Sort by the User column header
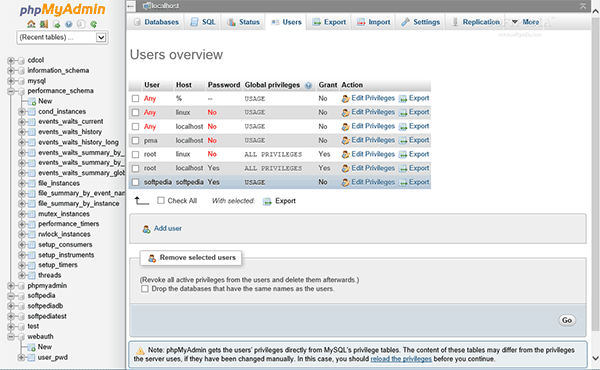This screenshot has width=600, height=370. [x=152, y=85]
